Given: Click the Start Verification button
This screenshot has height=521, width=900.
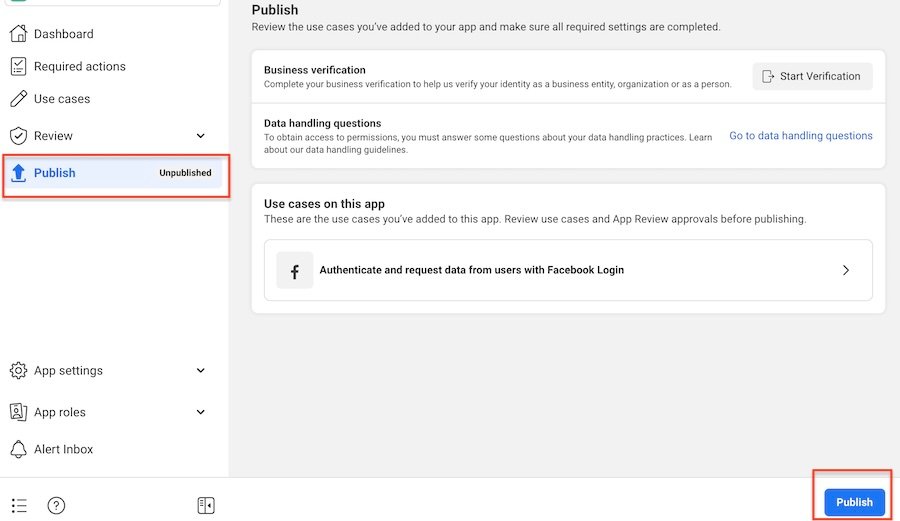Looking at the screenshot, I should (812, 76).
